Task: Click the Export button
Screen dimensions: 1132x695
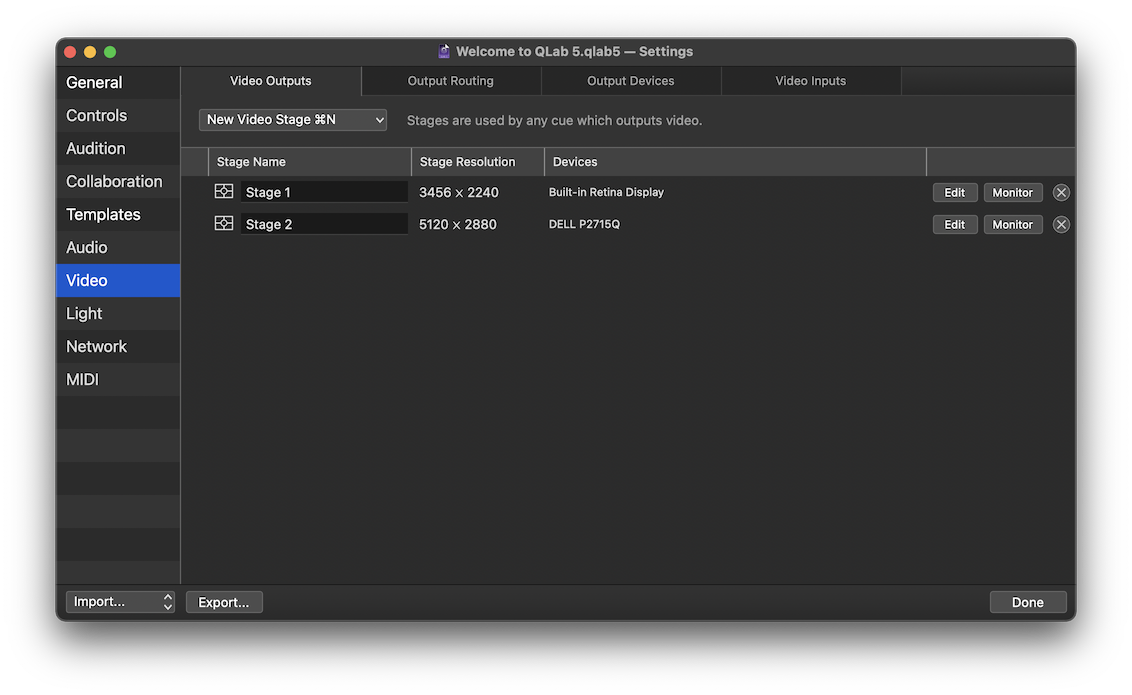Action: pyautogui.click(x=223, y=601)
